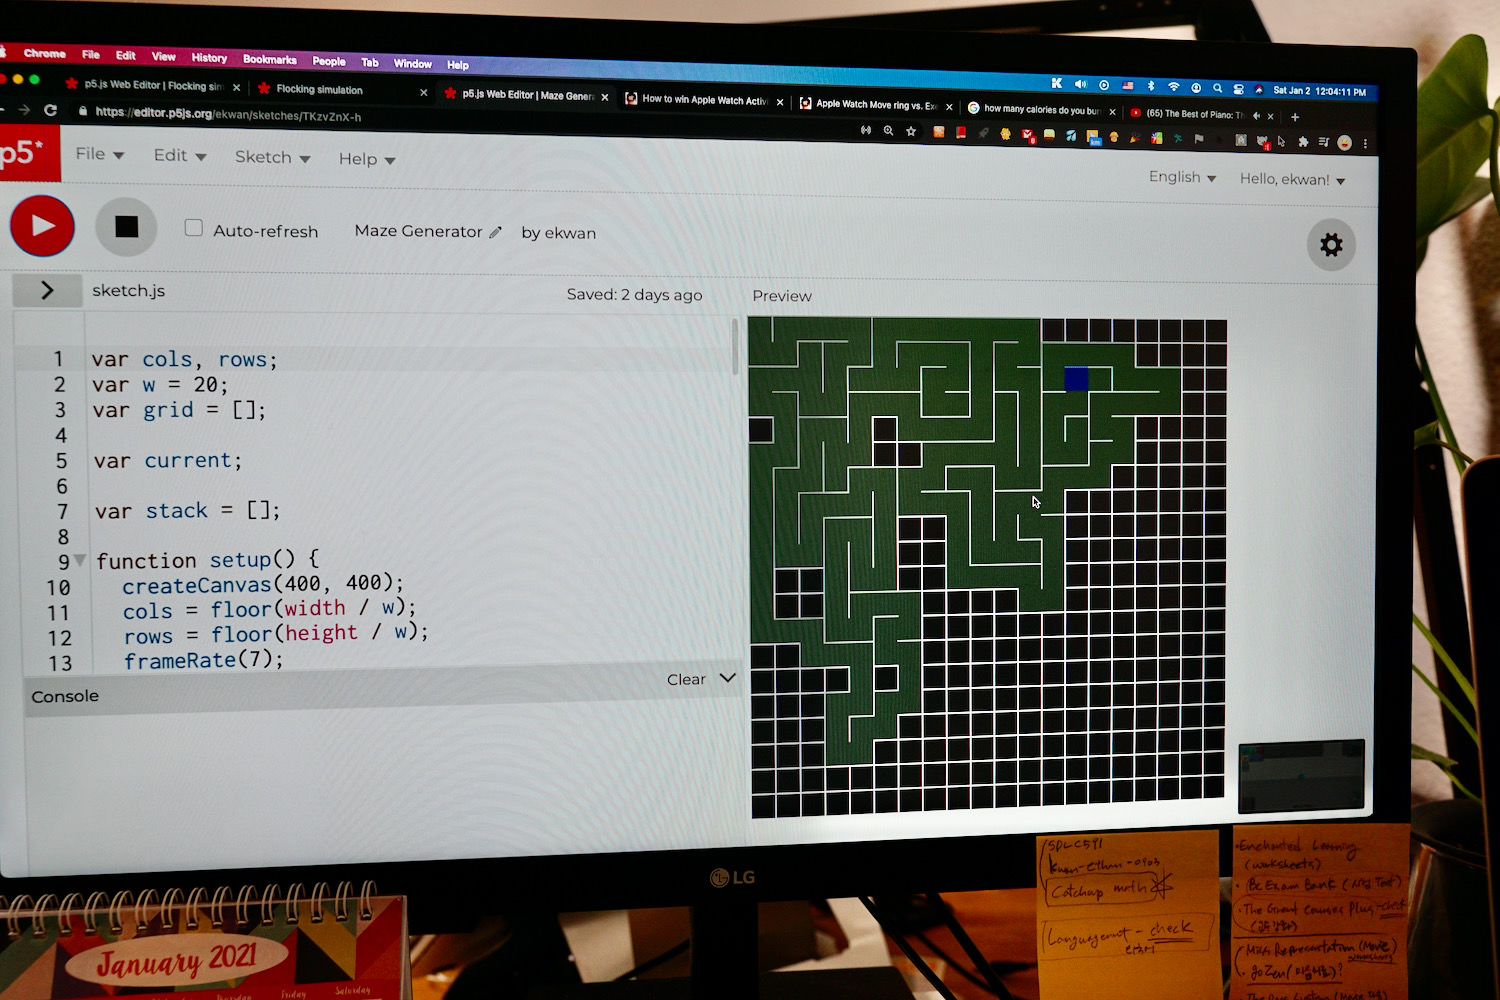Screen dimensions: 1500x1000
Task: Open a new browser tab
Action: 1295,117
